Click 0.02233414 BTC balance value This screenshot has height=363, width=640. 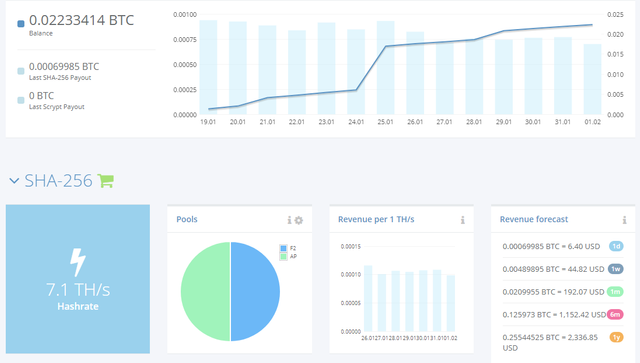pos(82,20)
